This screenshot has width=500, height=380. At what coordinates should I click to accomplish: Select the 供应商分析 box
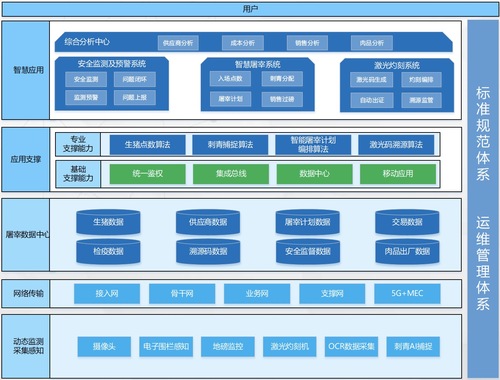pos(178,43)
